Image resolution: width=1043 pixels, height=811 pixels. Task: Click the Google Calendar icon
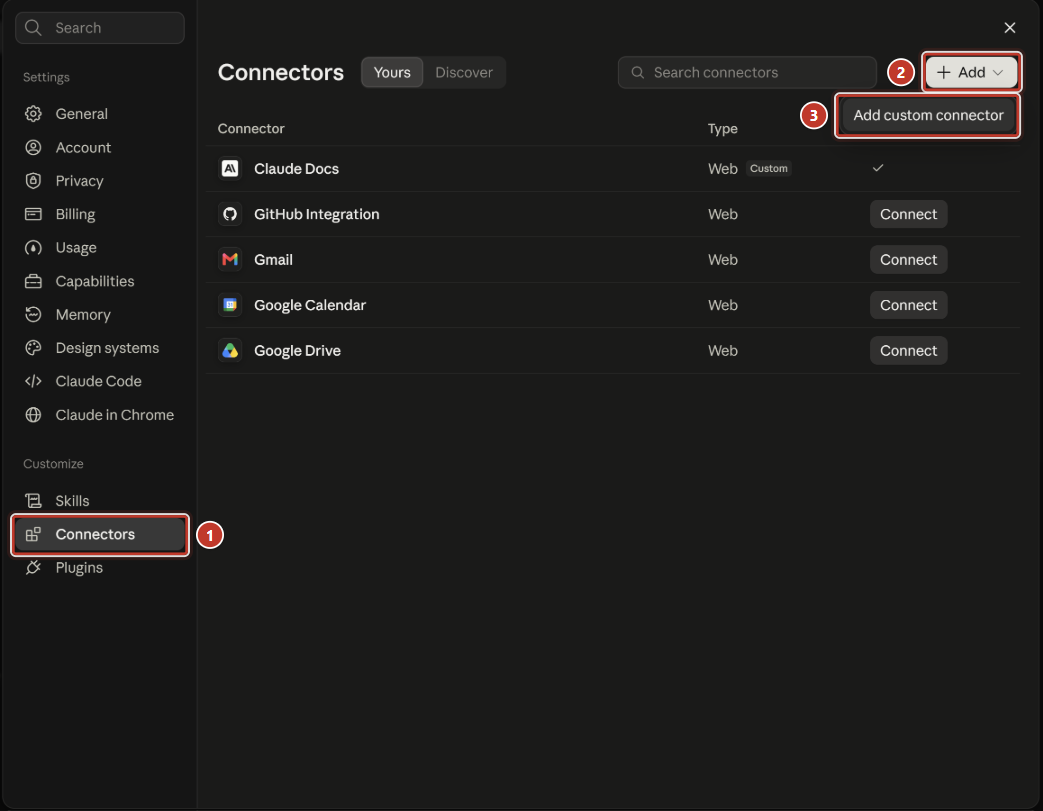(x=230, y=305)
